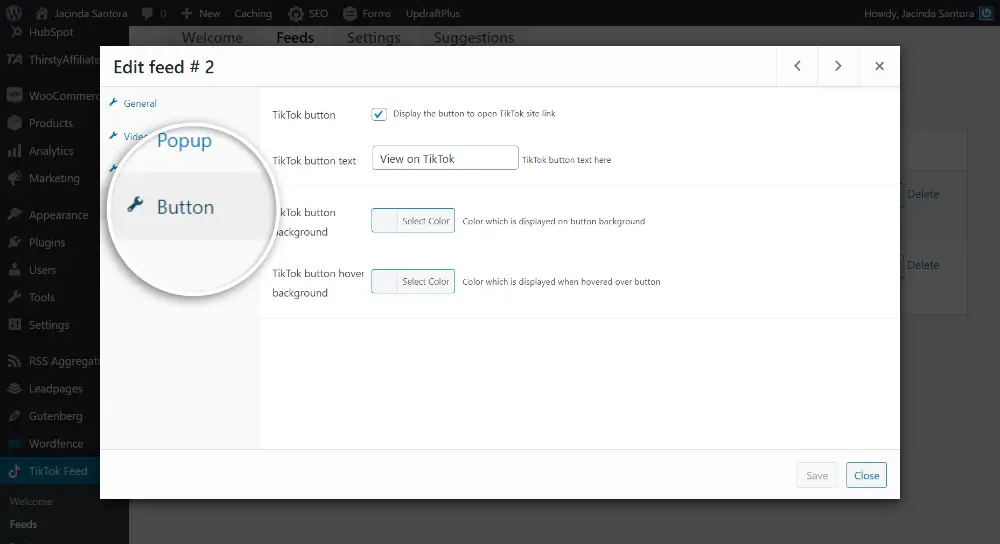Select the Button section in sidebar

(185, 207)
